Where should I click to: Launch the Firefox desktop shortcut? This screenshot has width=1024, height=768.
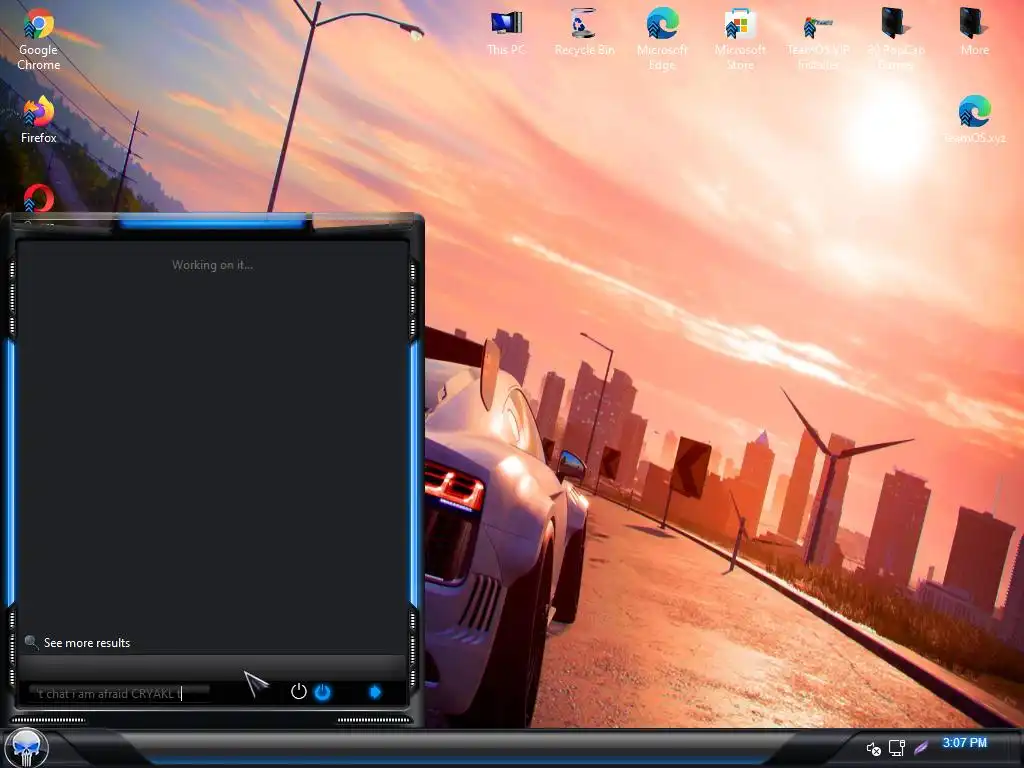click(x=39, y=120)
